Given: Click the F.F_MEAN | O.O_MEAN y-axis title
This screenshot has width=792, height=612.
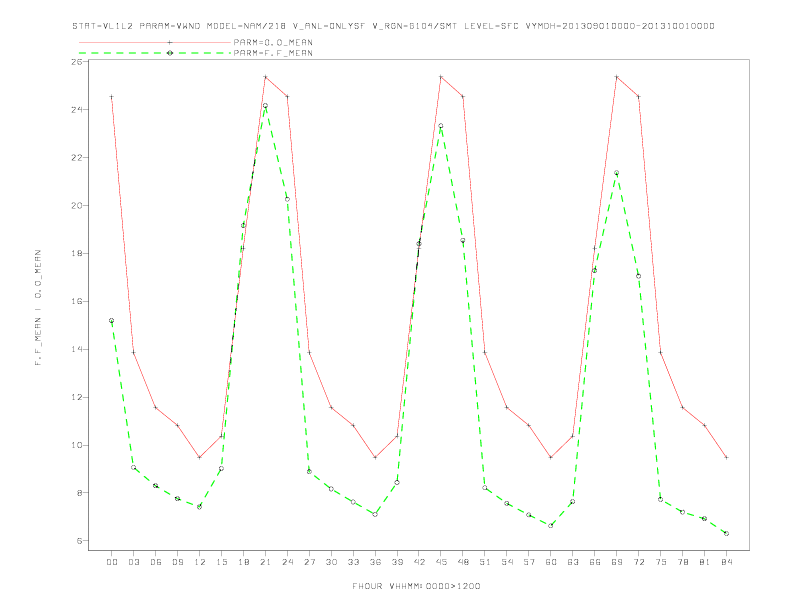Looking at the screenshot, I should 38,308.
